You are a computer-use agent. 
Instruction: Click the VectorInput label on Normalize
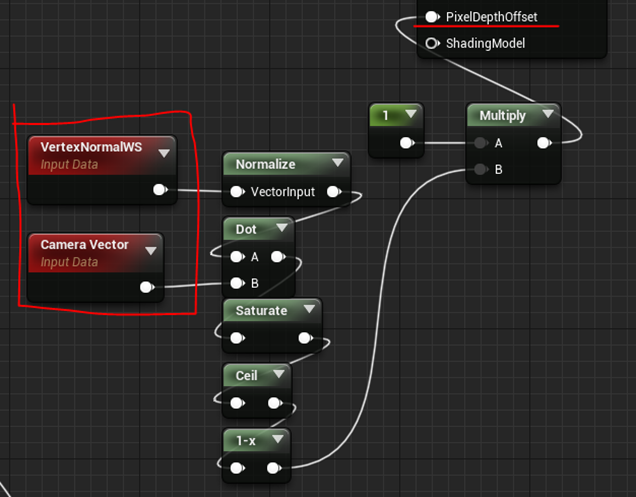283,191
